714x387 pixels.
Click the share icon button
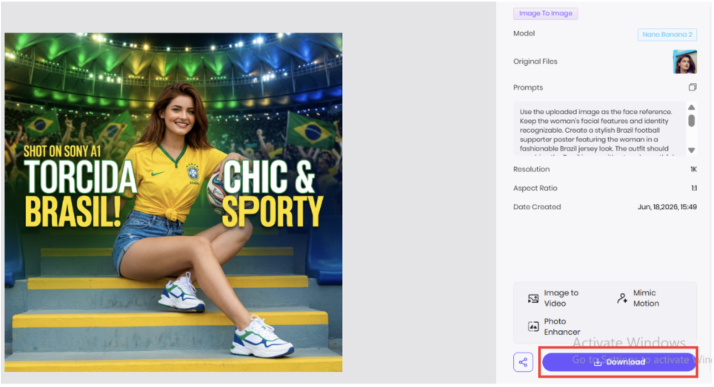click(x=523, y=362)
